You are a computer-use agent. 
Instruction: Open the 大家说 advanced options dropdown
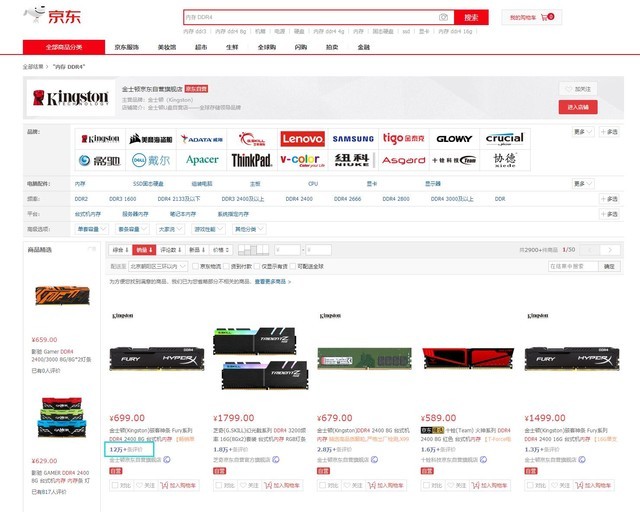(x=165, y=229)
